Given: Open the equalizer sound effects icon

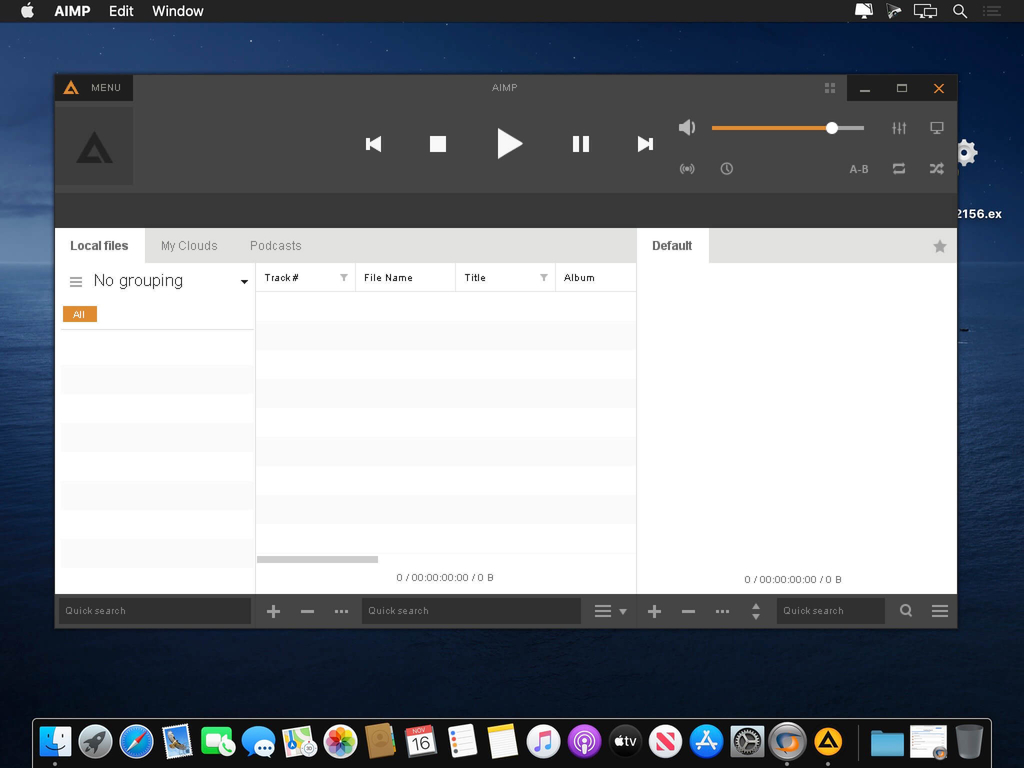Looking at the screenshot, I should point(899,128).
